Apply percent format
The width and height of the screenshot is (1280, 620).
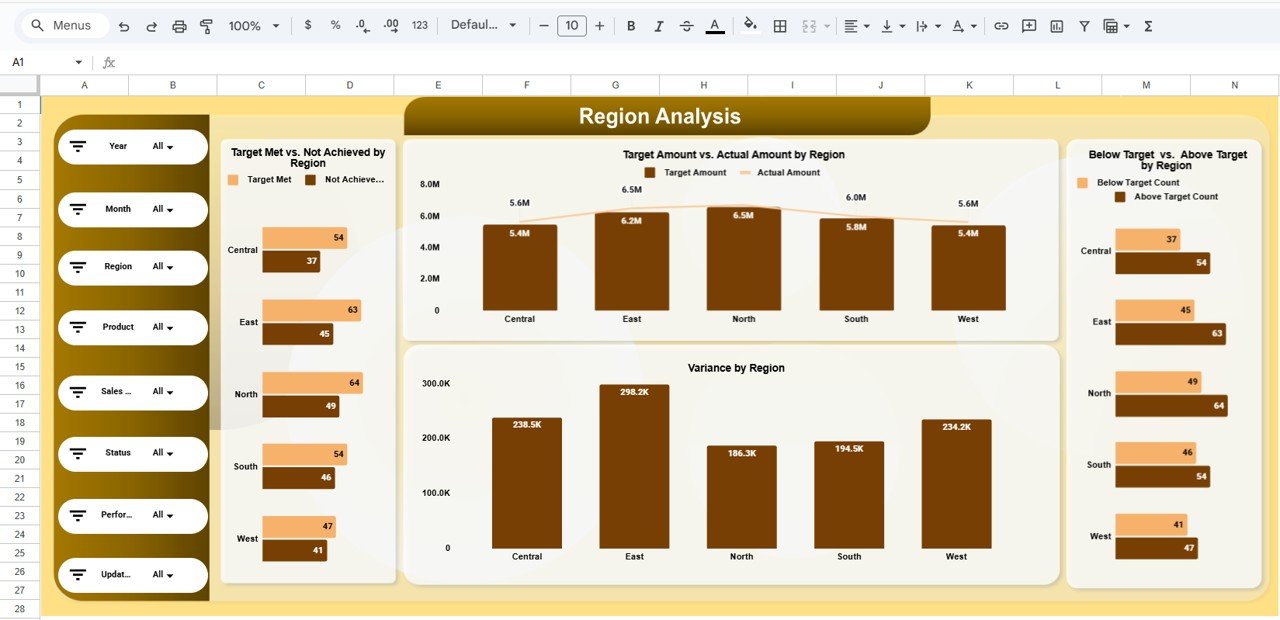click(x=334, y=25)
